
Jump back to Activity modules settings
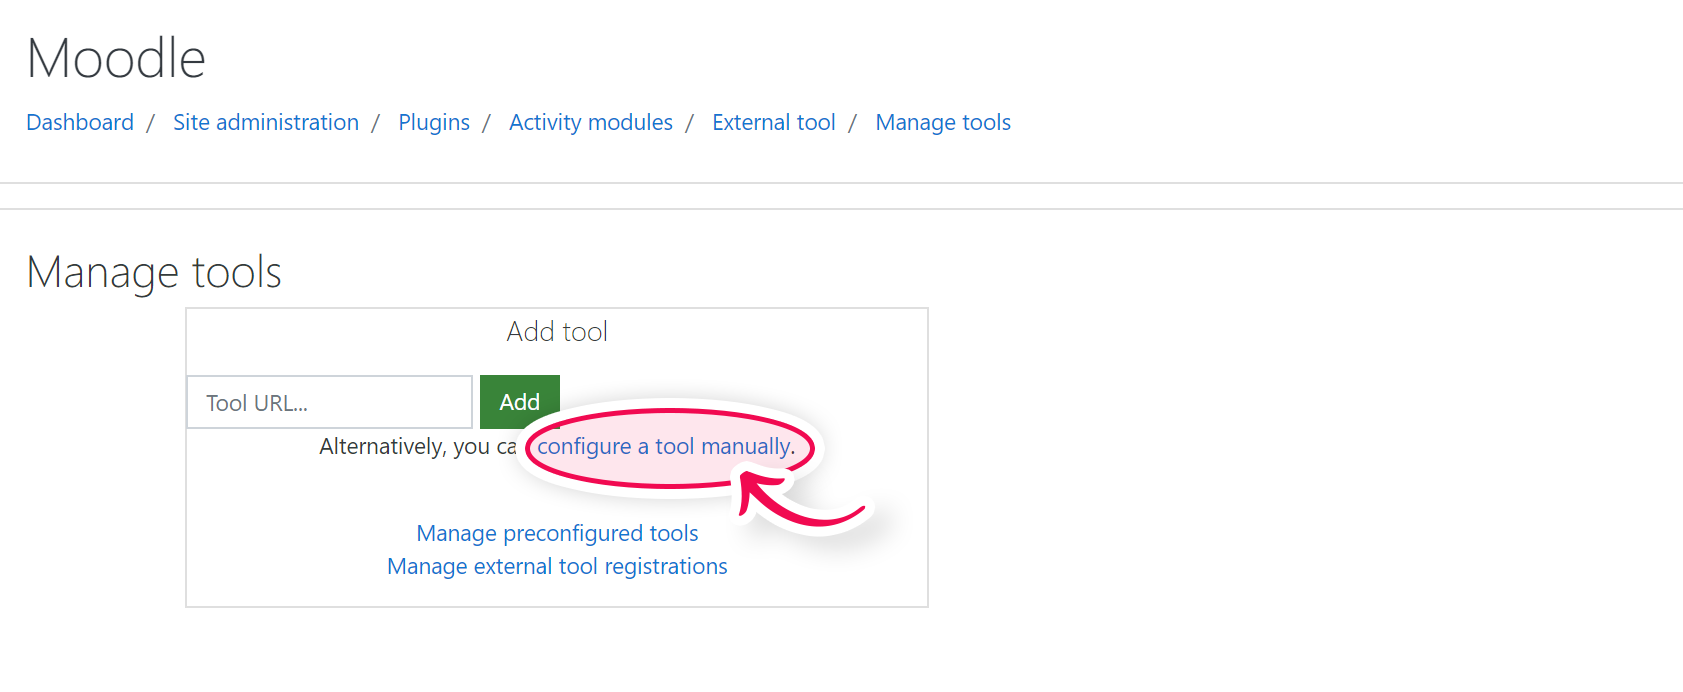pos(590,122)
